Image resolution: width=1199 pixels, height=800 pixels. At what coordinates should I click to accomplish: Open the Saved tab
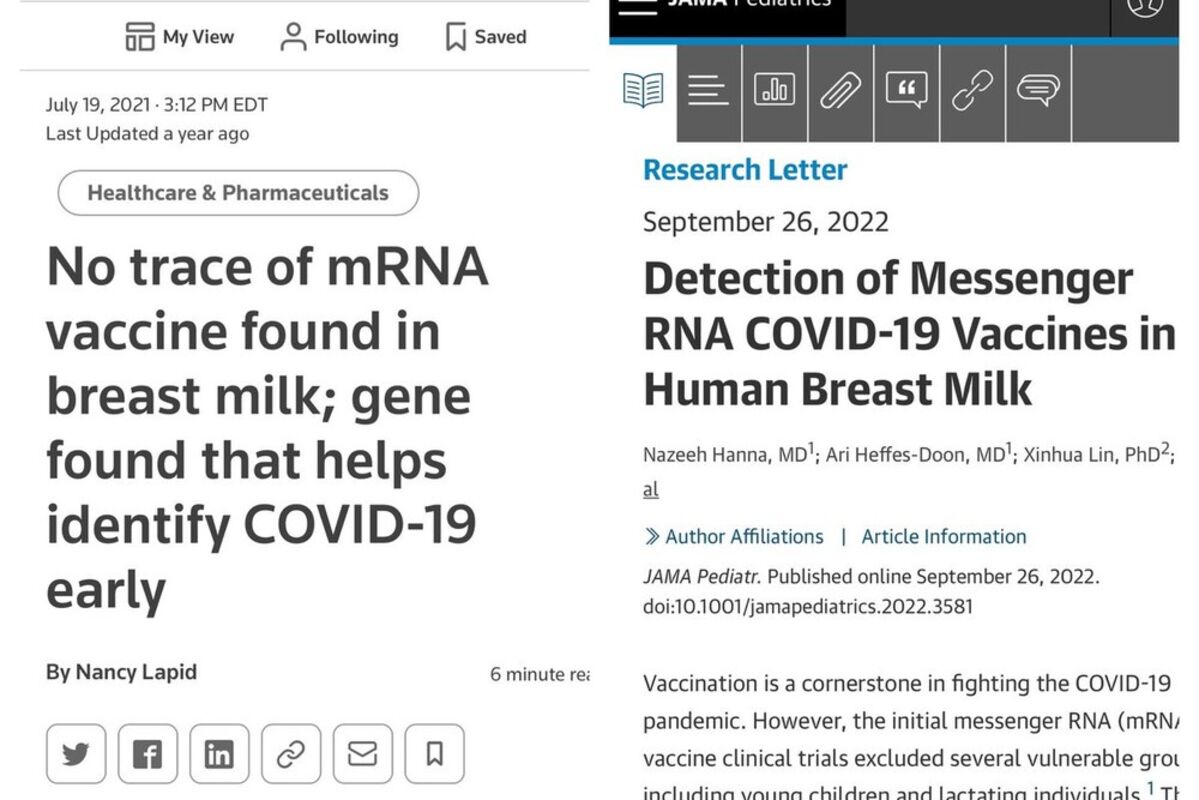click(486, 37)
